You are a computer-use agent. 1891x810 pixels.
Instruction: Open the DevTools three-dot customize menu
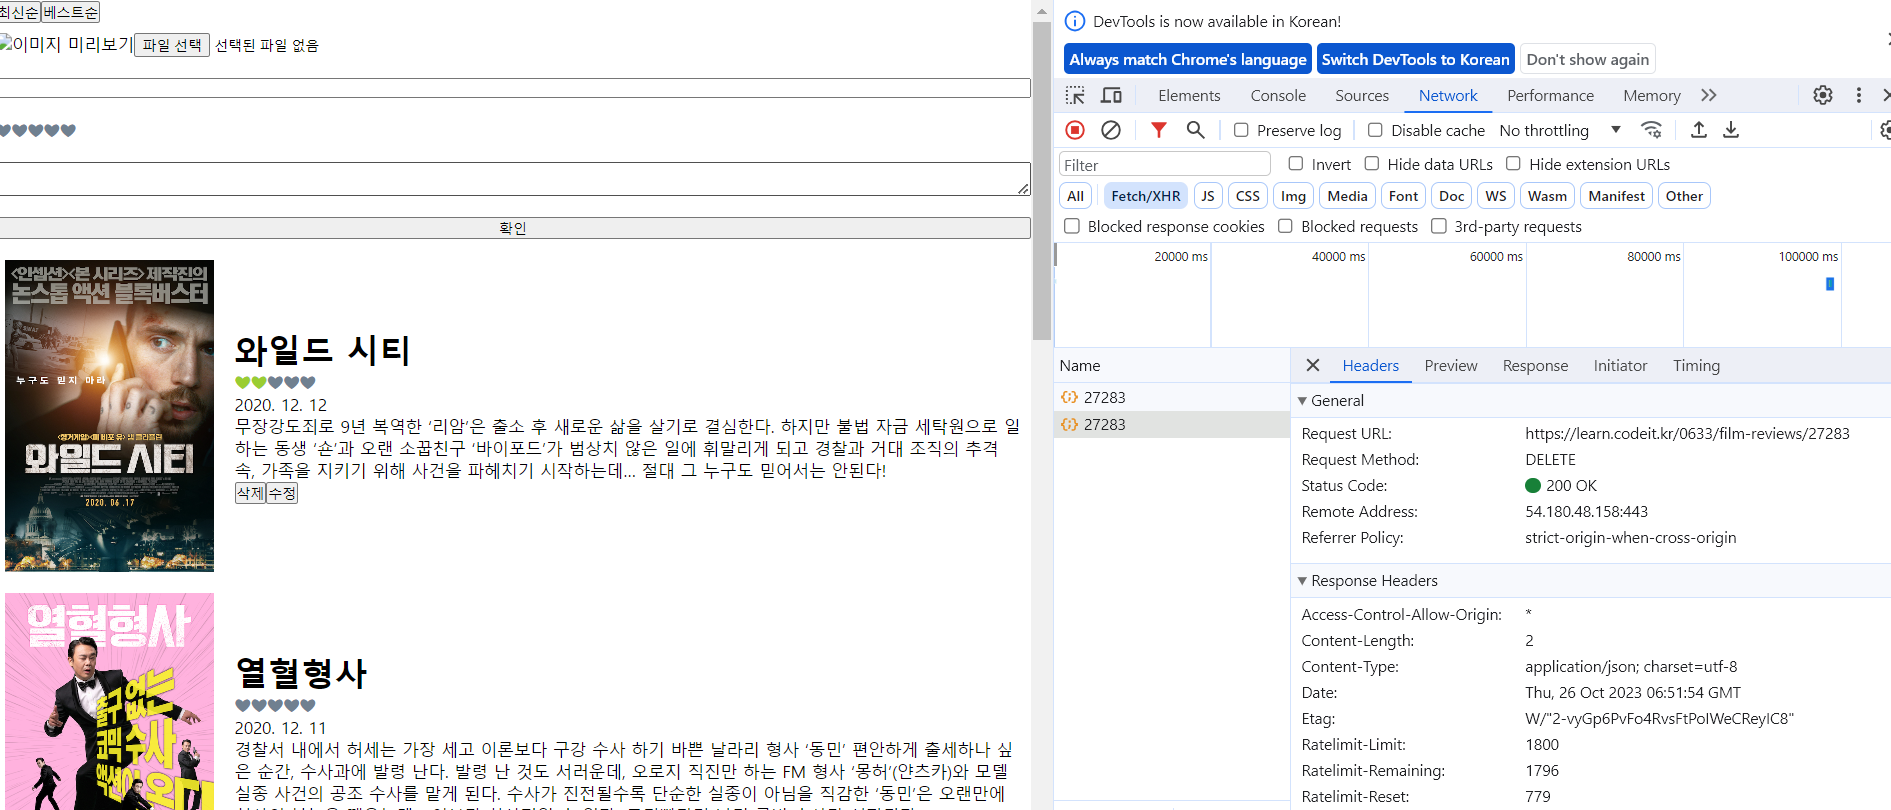click(1859, 95)
